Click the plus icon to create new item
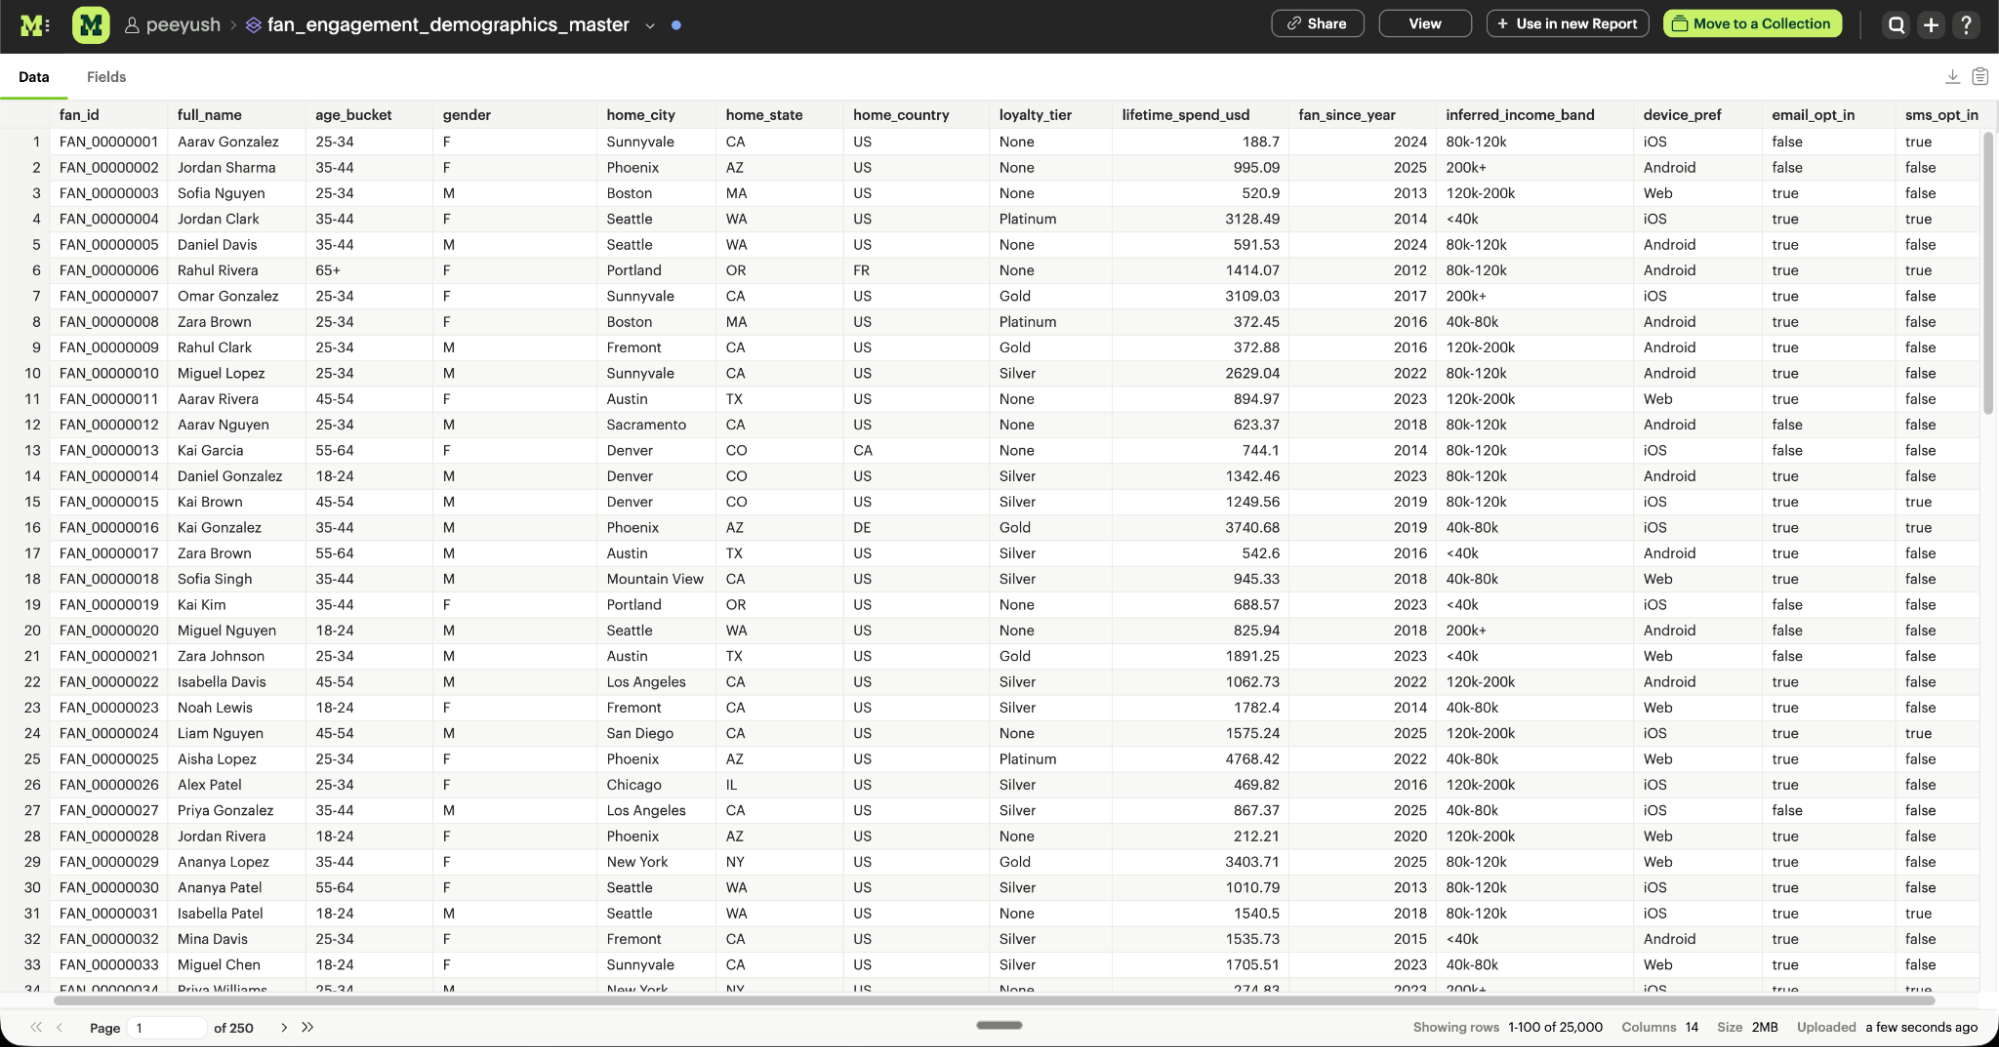The image size is (1999, 1048). (x=1931, y=24)
